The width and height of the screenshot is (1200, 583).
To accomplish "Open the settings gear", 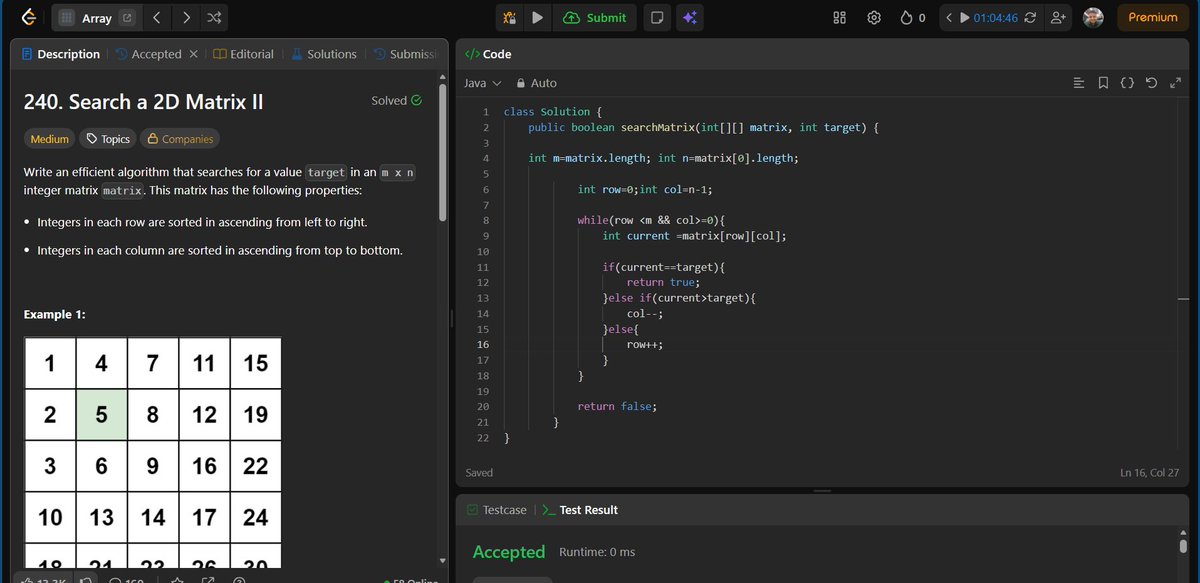I will [x=874, y=18].
